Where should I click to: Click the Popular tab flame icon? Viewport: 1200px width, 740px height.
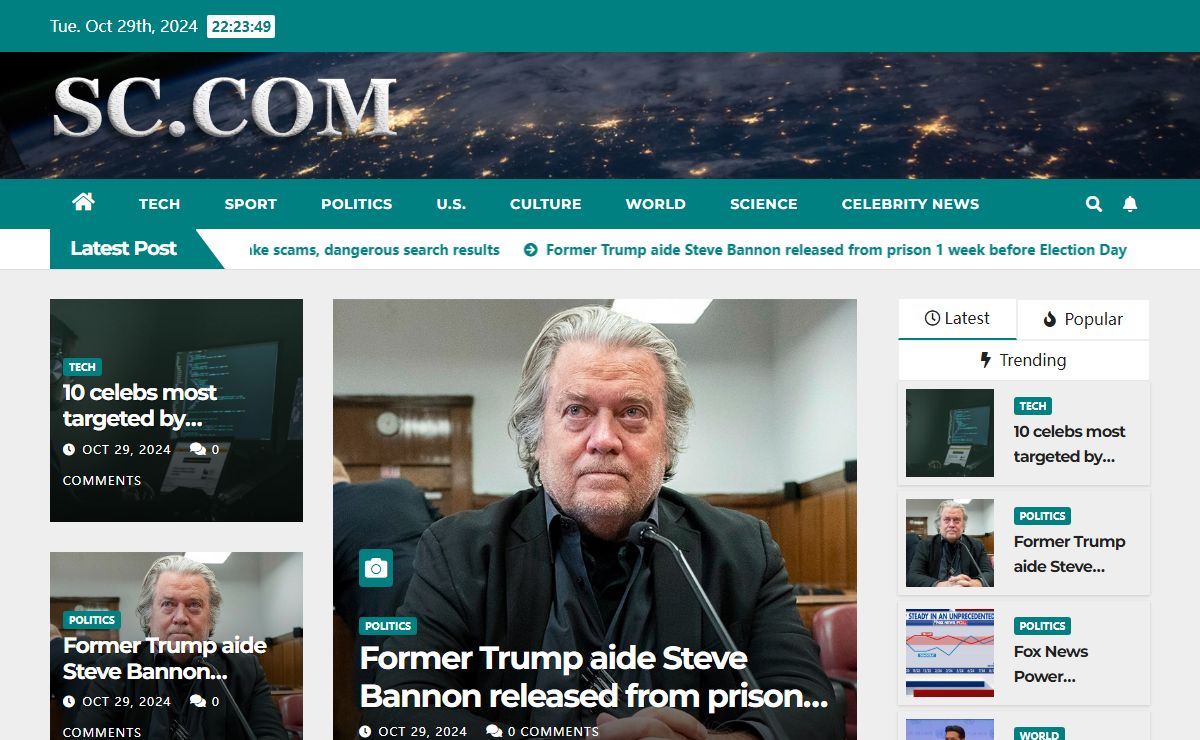click(1049, 319)
